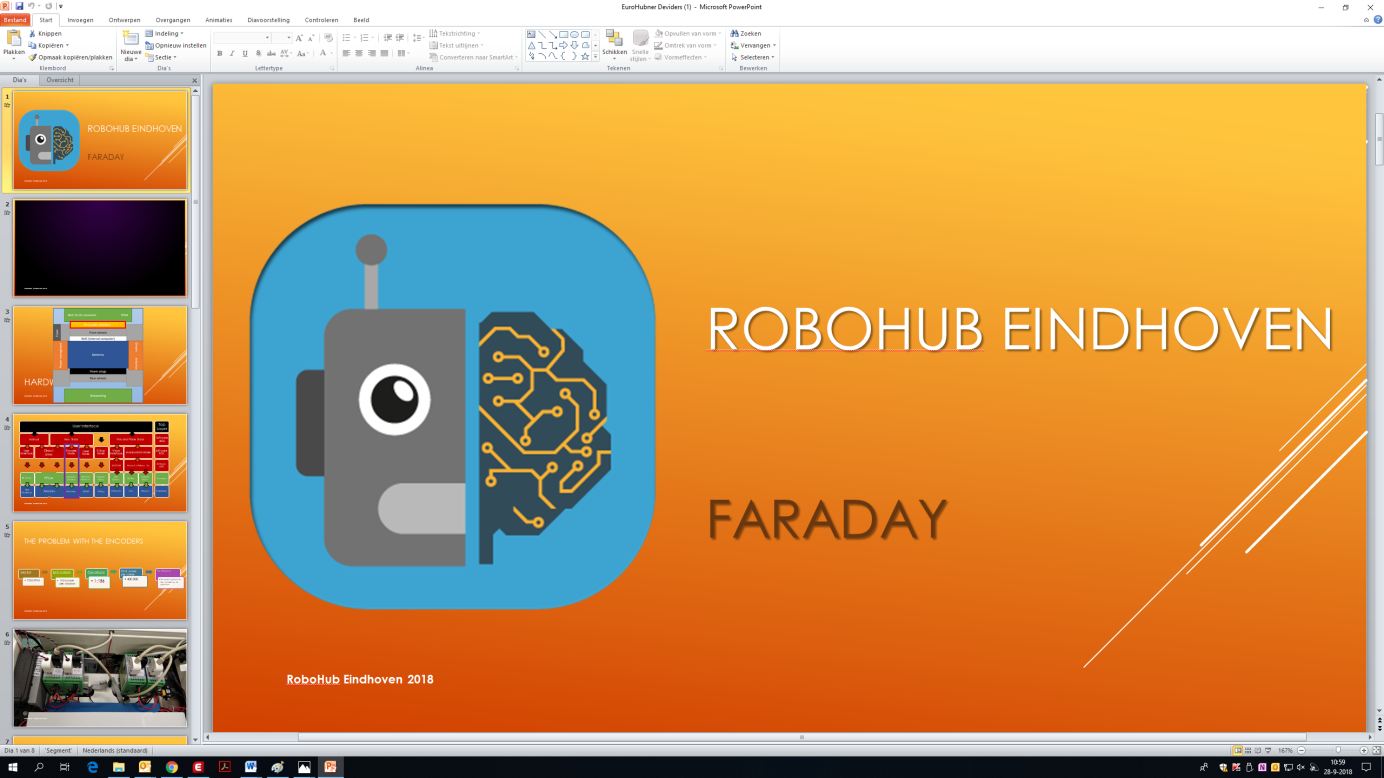Click the Save icon in quick access toolbar
The height and width of the screenshot is (778, 1384).
pos(19,6)
